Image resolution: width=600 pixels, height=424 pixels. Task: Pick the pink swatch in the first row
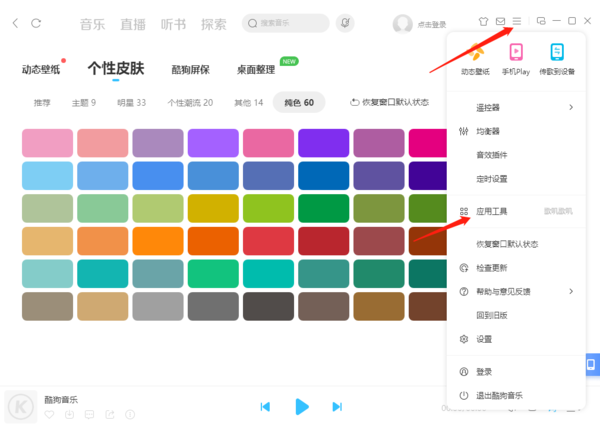tap(48, 143)
